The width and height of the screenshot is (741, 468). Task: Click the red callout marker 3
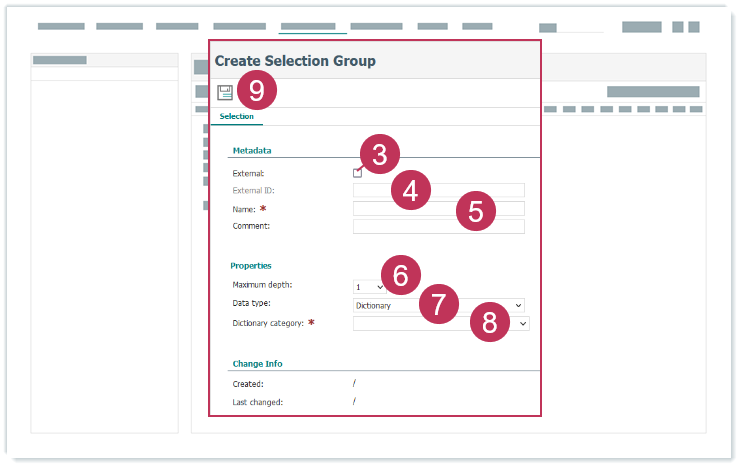point(379,154)
